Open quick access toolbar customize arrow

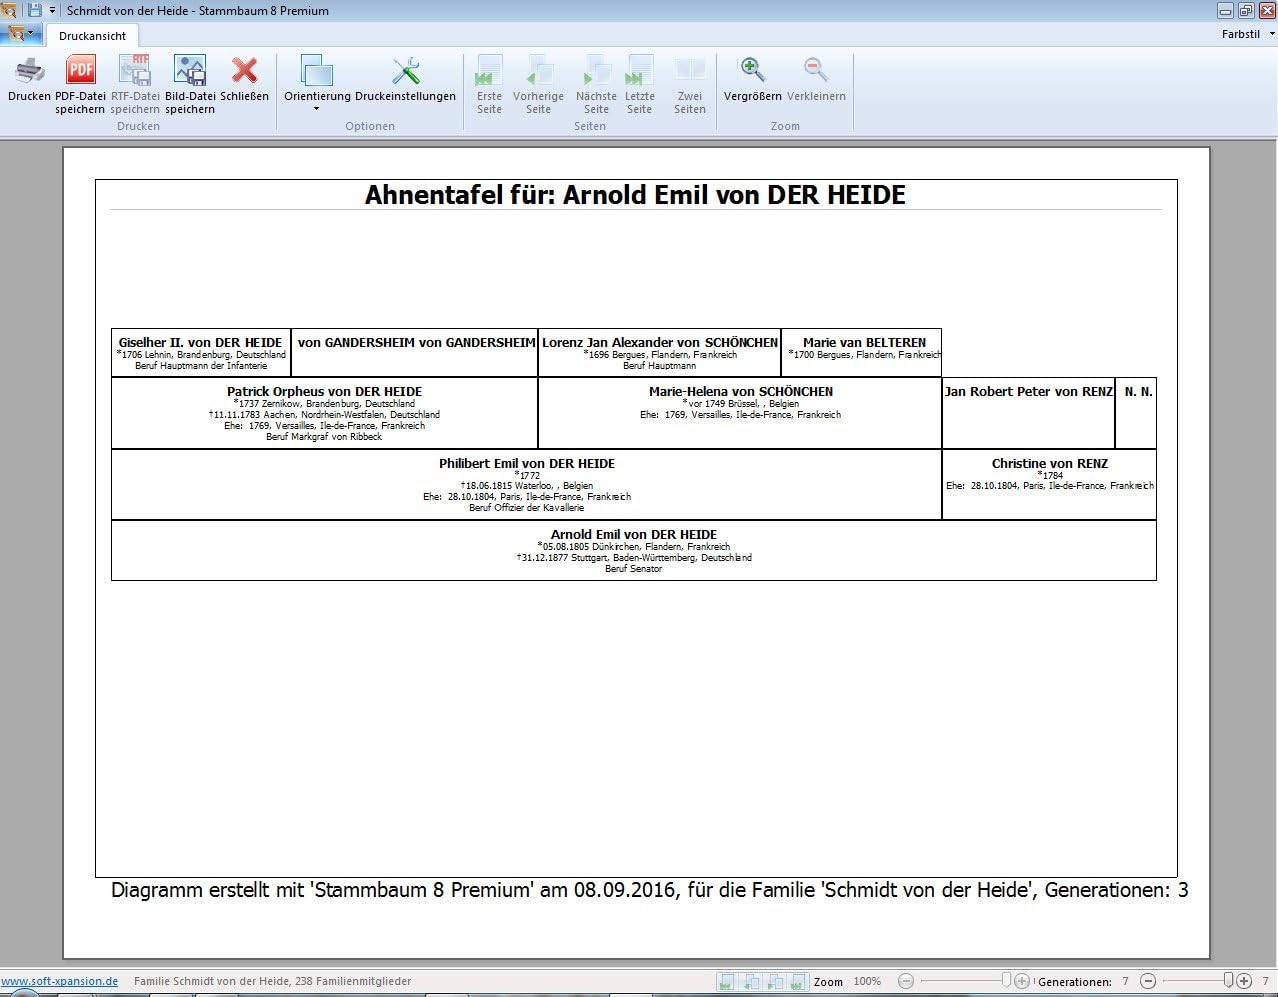(53, 10)
